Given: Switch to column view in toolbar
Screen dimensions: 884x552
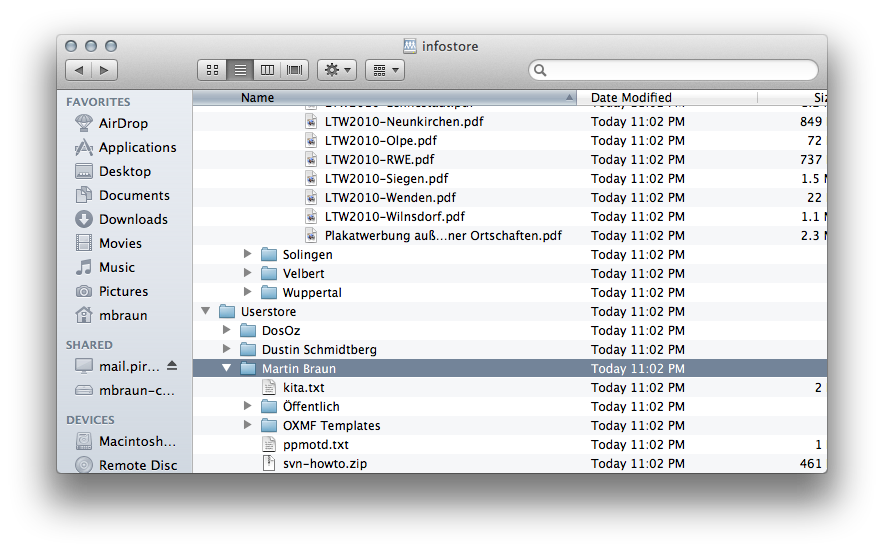Looking at the screenshot, I should (x=267, y=70).
